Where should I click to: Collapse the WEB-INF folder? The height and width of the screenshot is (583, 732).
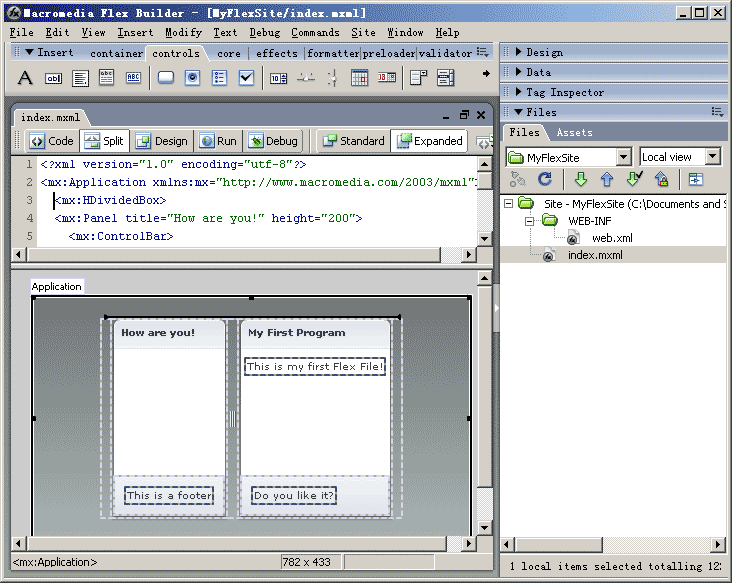[x=529, y=221]
